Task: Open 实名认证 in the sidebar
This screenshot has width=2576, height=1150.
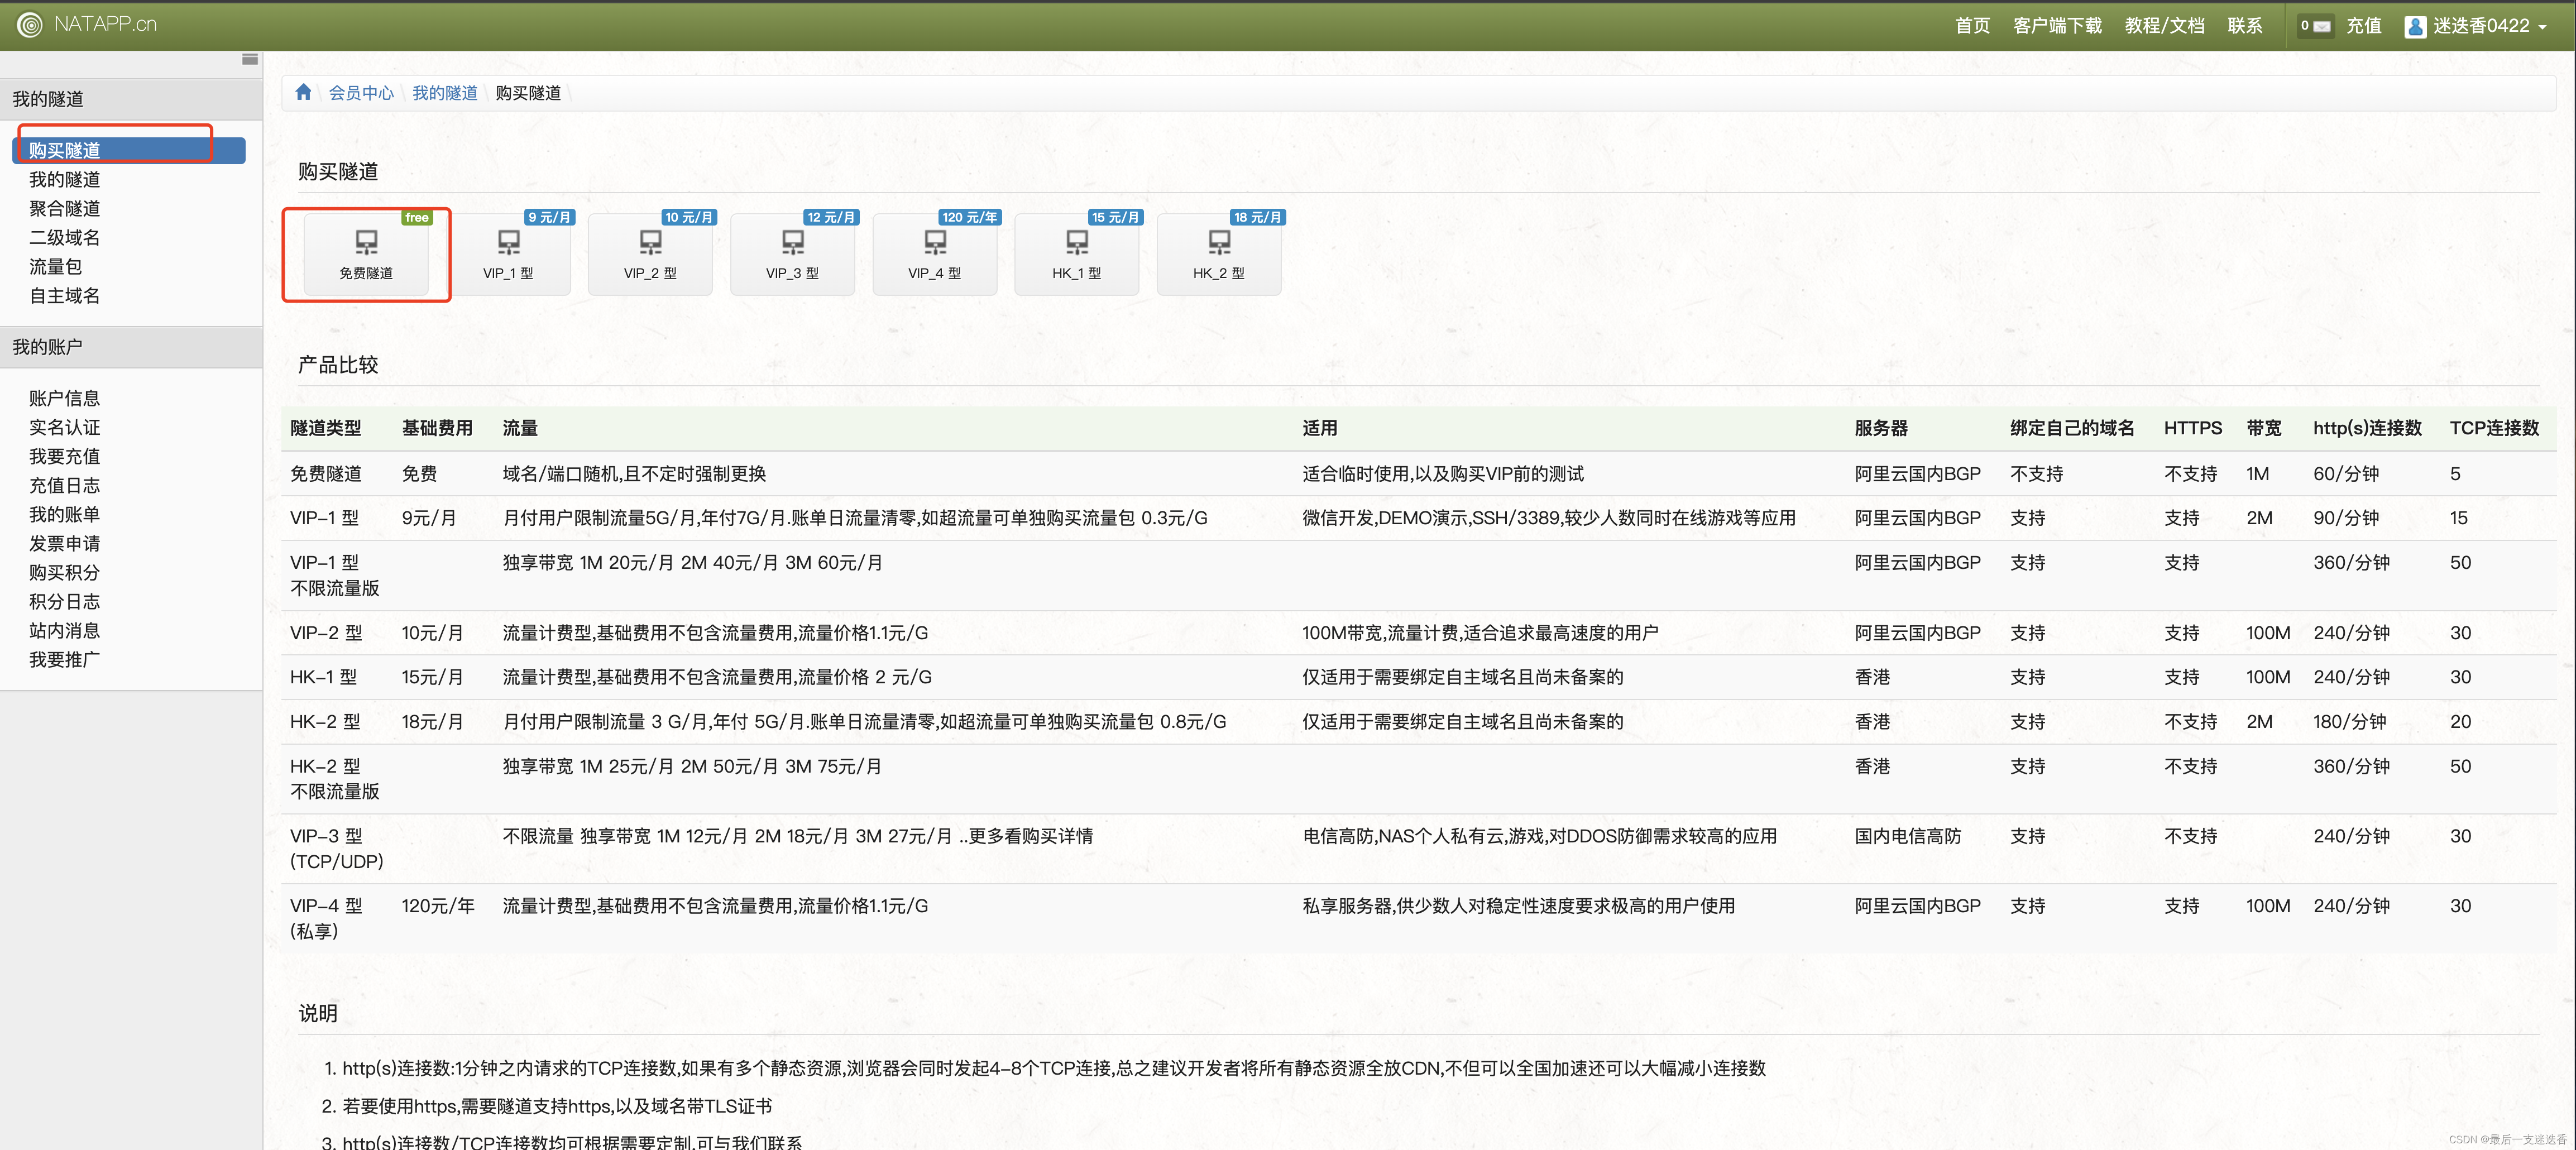Action: click(64, 427)
